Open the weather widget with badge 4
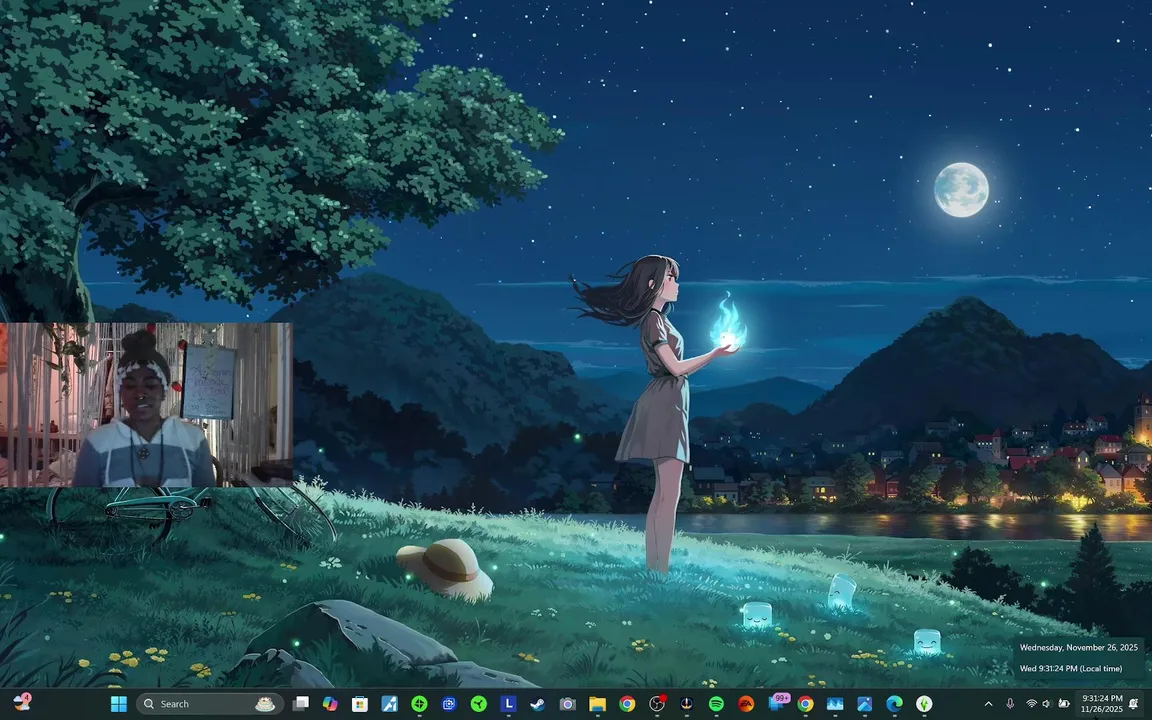This screenshot has height=720, width=1152. click(22, 702)
